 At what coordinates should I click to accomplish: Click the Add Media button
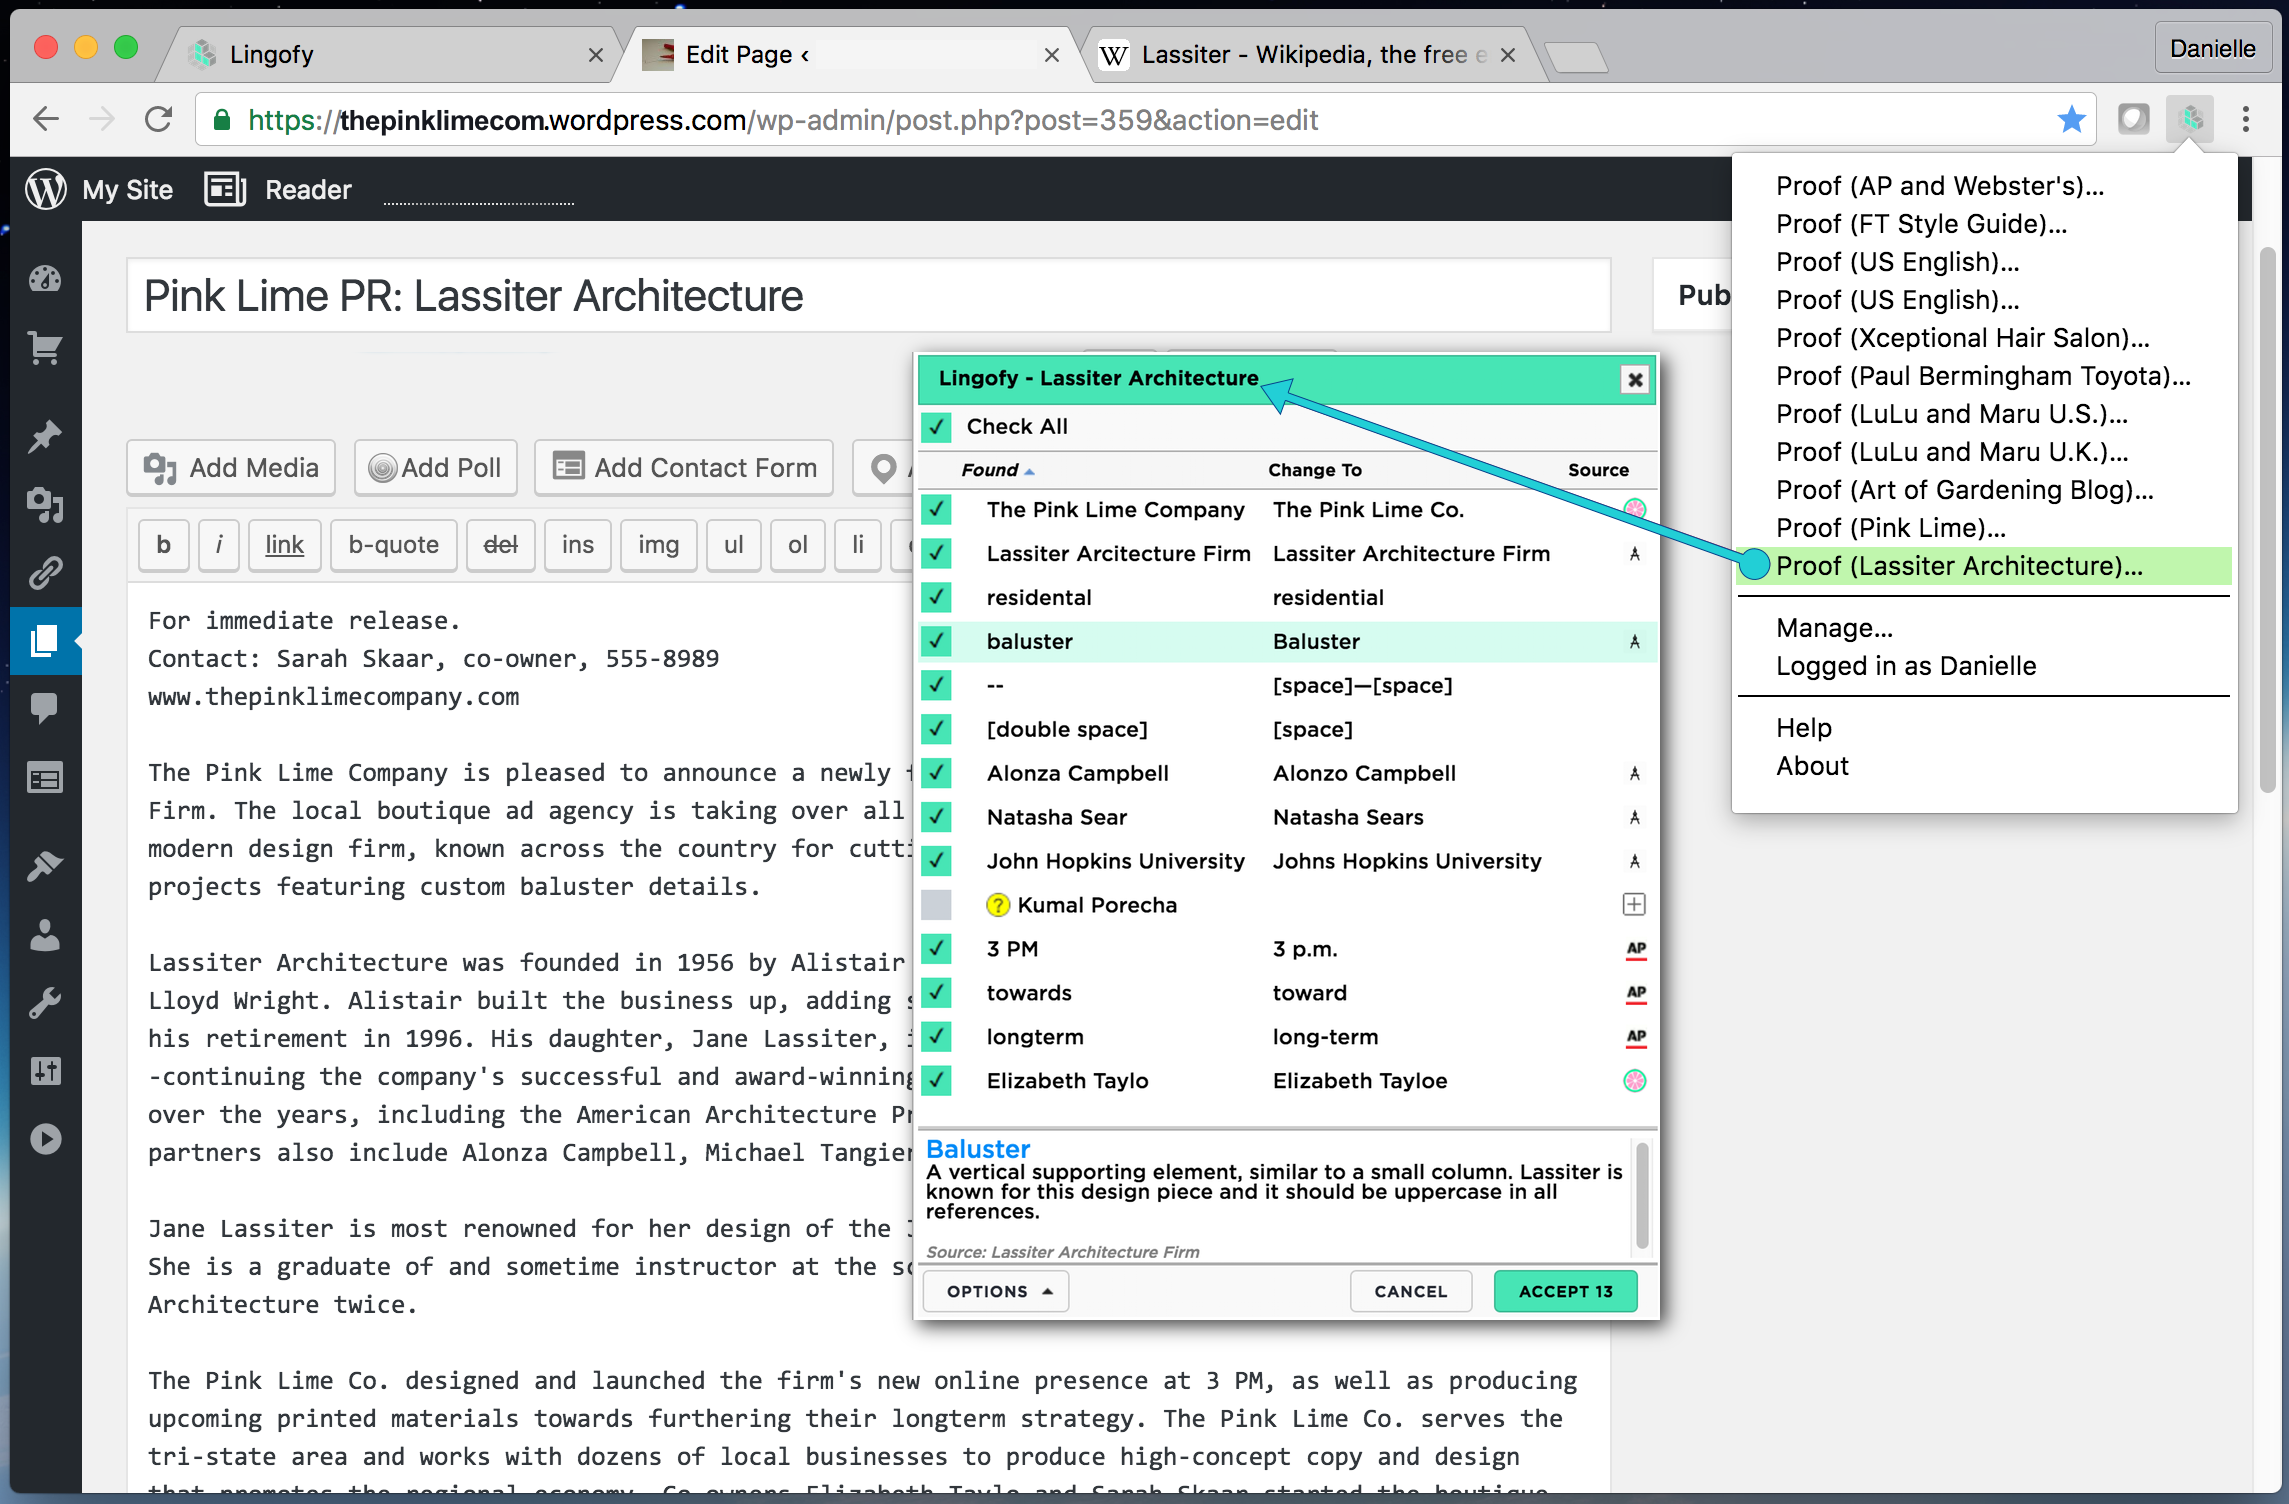point(231,467)
